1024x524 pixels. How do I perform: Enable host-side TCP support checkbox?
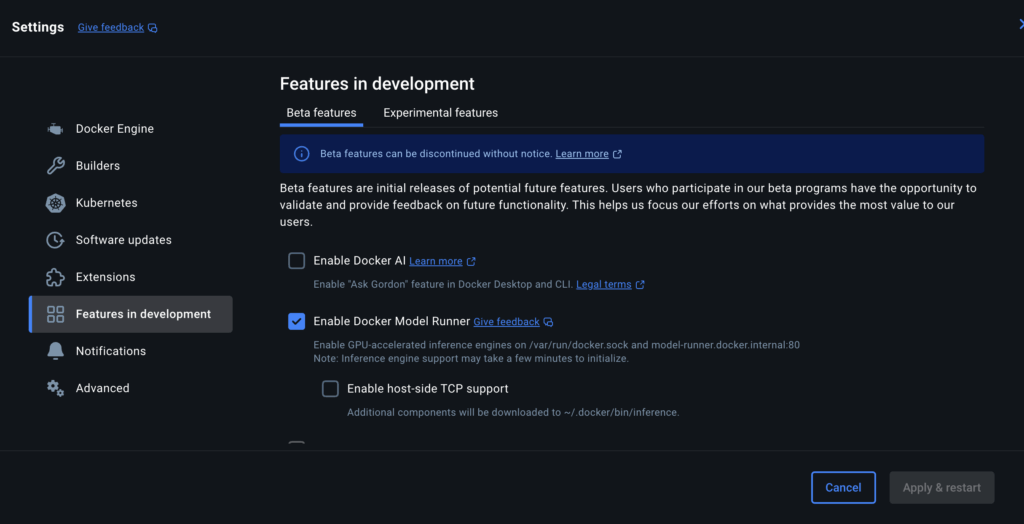[x=330, y=389]
